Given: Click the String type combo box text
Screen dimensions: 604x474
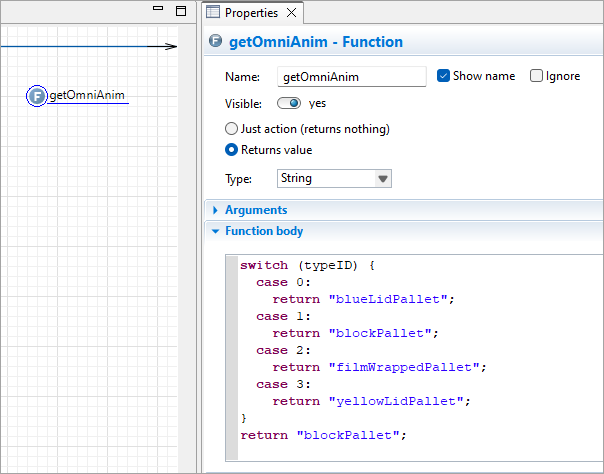Looking at the screenshot, I should [x=322, y=179].
